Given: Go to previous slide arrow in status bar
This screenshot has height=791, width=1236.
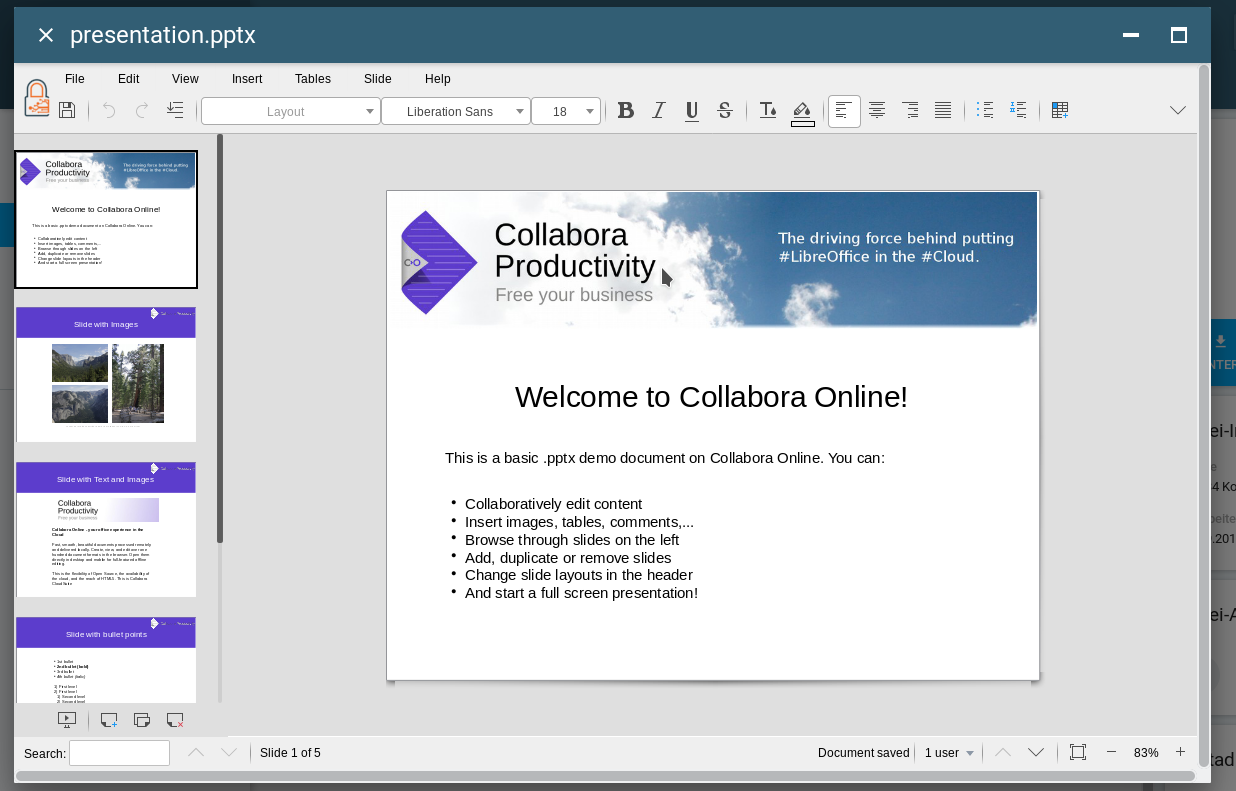Looking at the screenshot, I should click(1003, 752).
